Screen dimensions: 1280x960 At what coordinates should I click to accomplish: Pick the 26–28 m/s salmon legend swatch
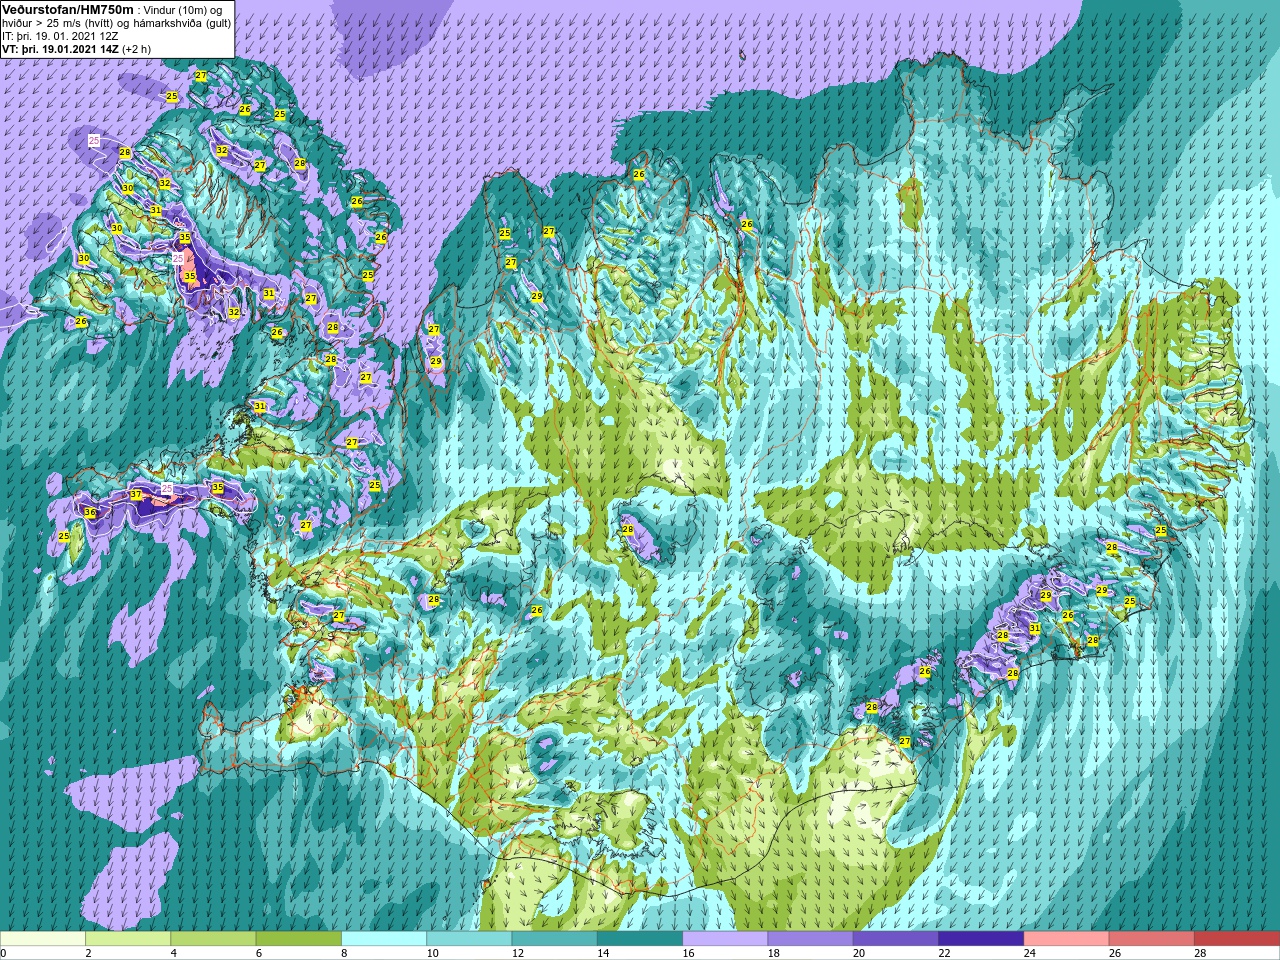1151,939
